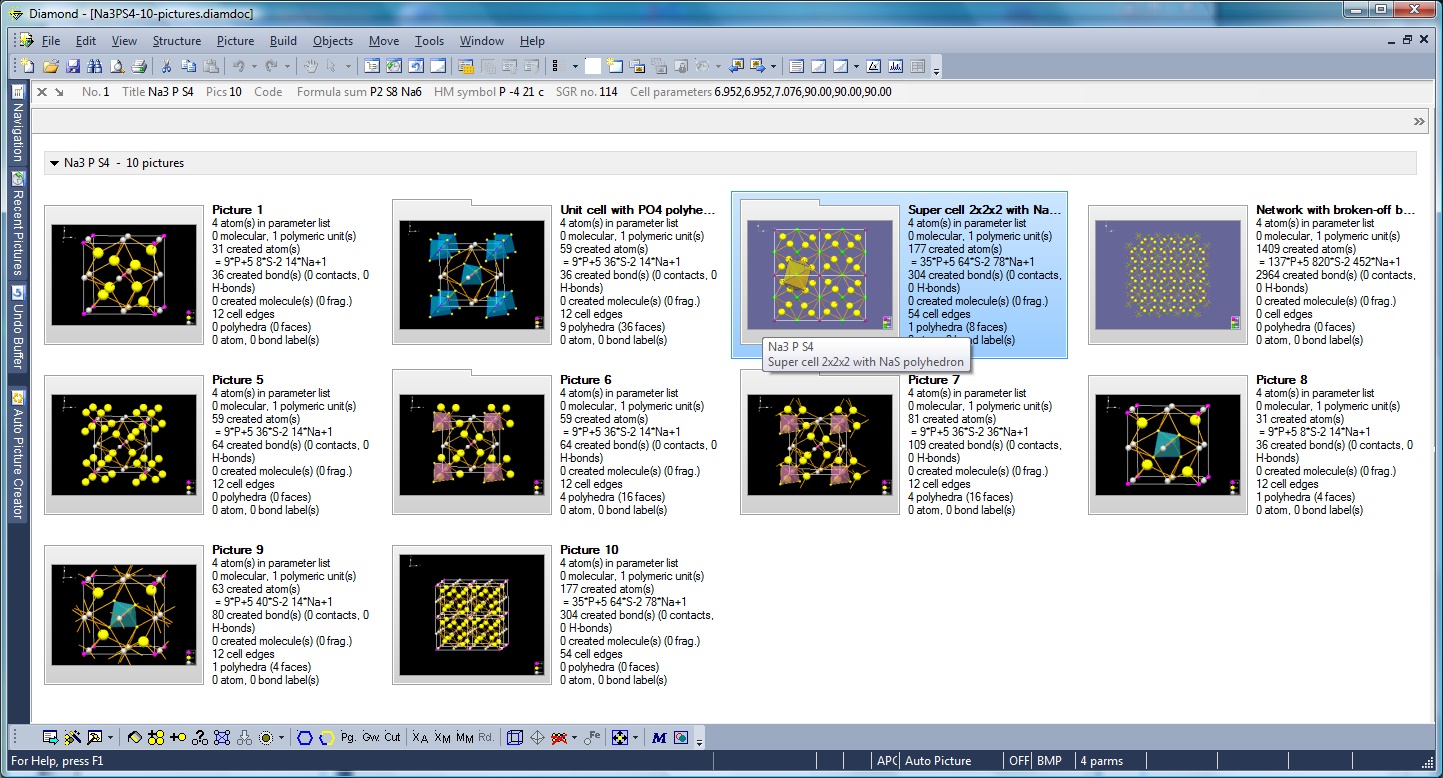Click the binoculars Find icon

click(x=94, y=67)
